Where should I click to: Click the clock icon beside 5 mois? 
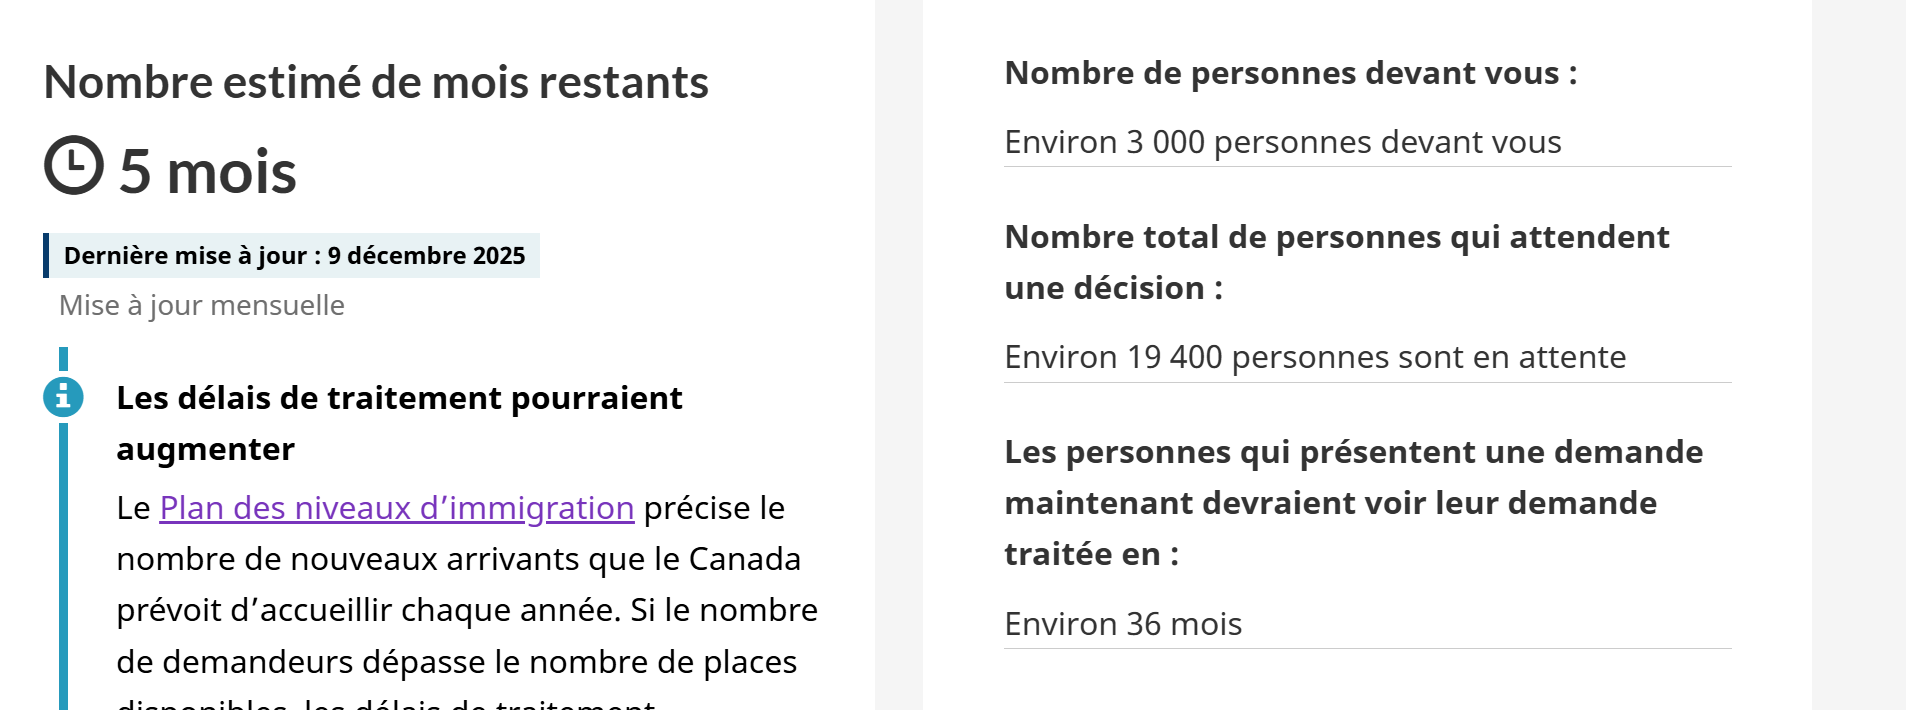pos(74,165)
